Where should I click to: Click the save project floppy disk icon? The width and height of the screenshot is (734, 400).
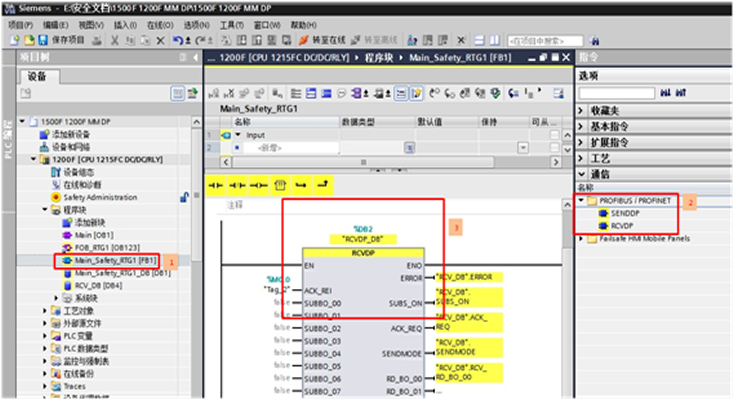click(43, 41)
